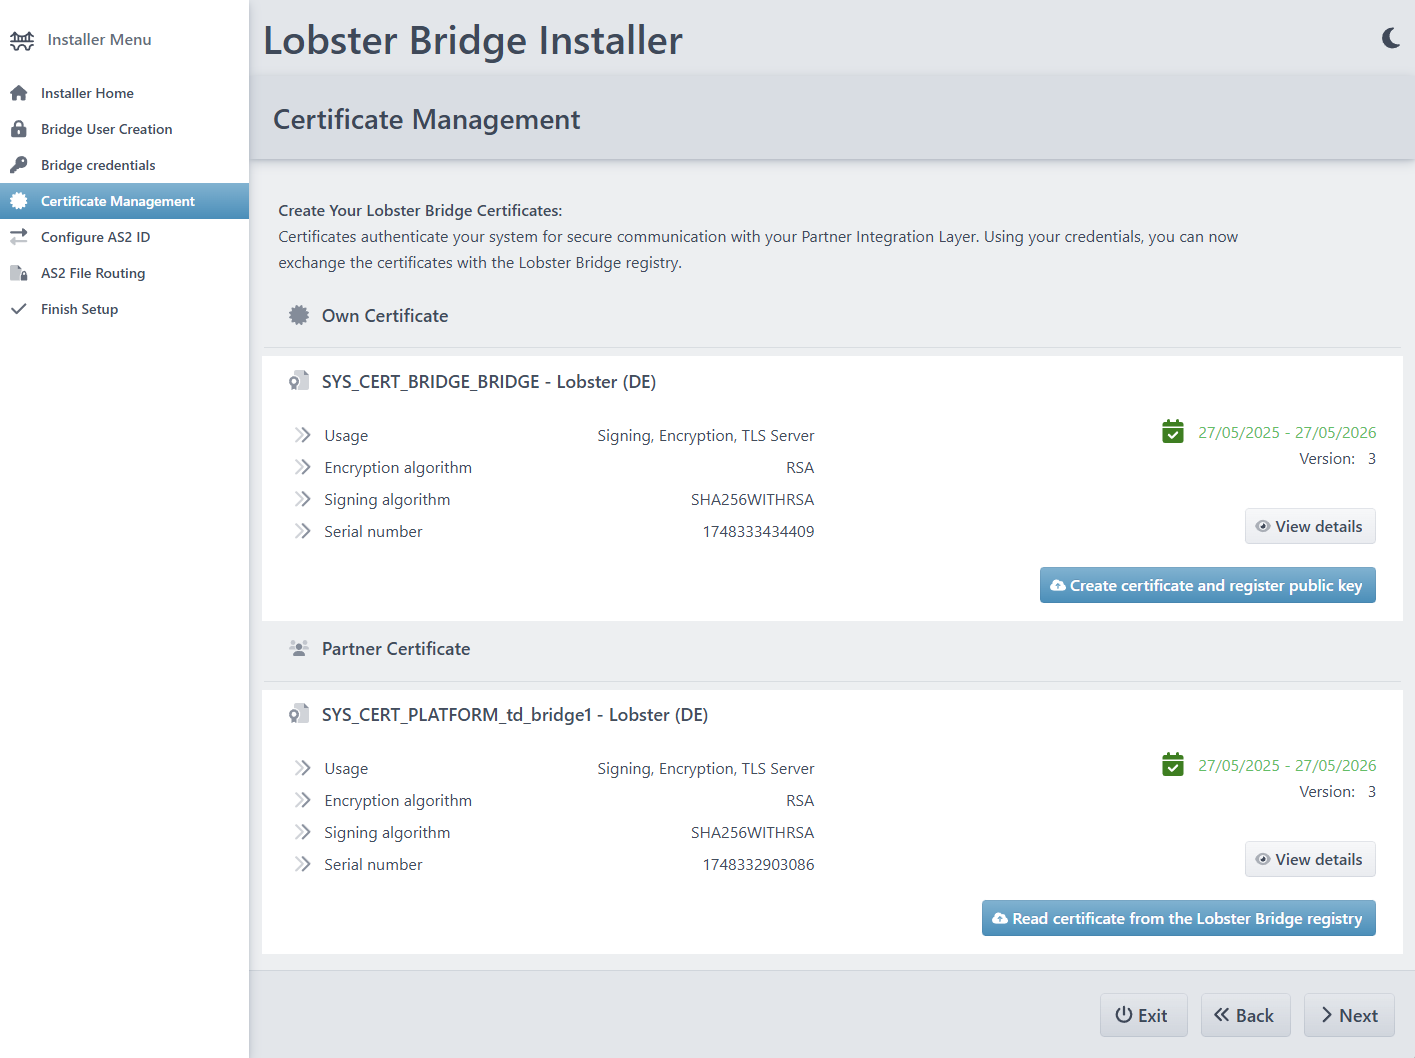Click the Configure AS2 ID arrows icon
1415x1058 pixels.
(x=19, y=237)
